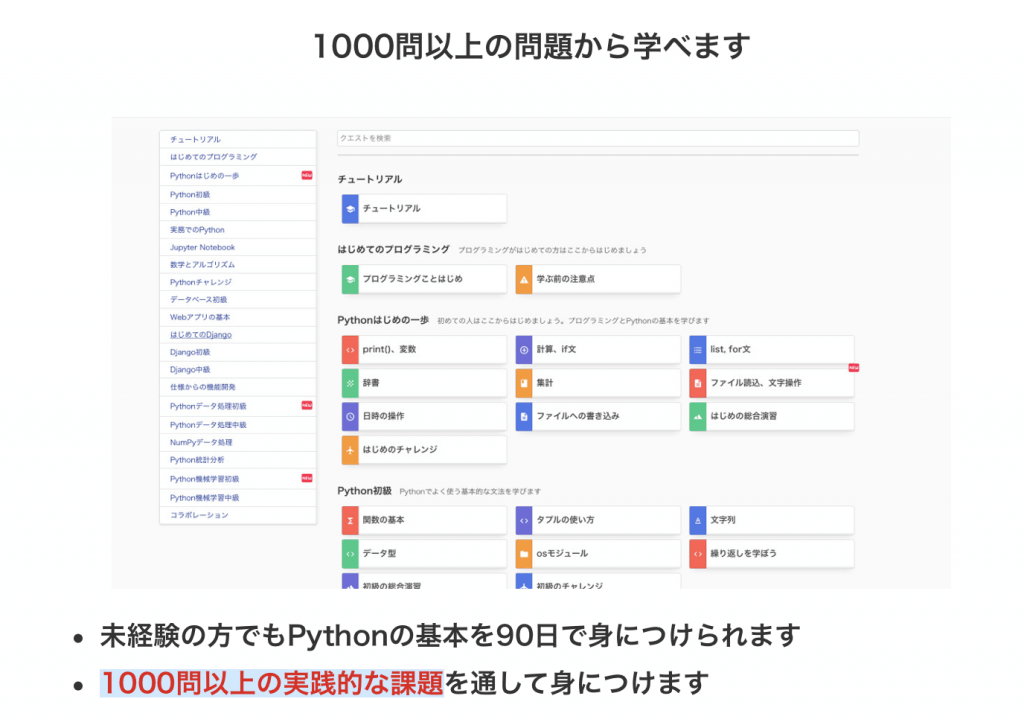Click the code brackets icon on print()、変数
The image size is (1024, 725).
click(350, 350)
